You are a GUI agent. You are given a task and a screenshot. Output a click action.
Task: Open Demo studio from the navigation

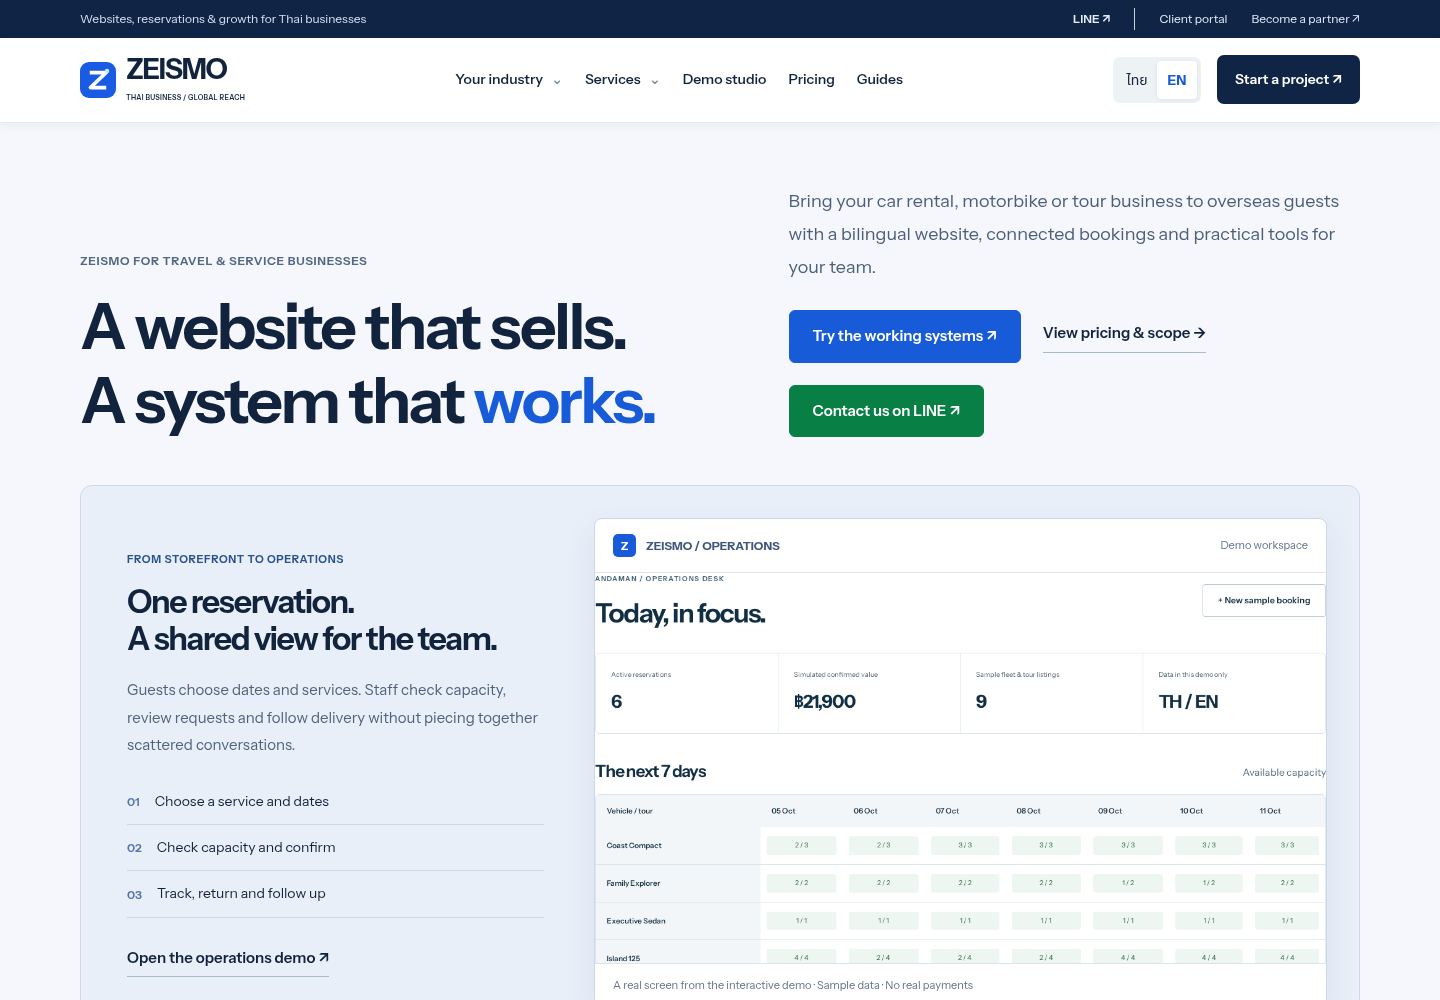pyautogui.click(x=724, y=80)
